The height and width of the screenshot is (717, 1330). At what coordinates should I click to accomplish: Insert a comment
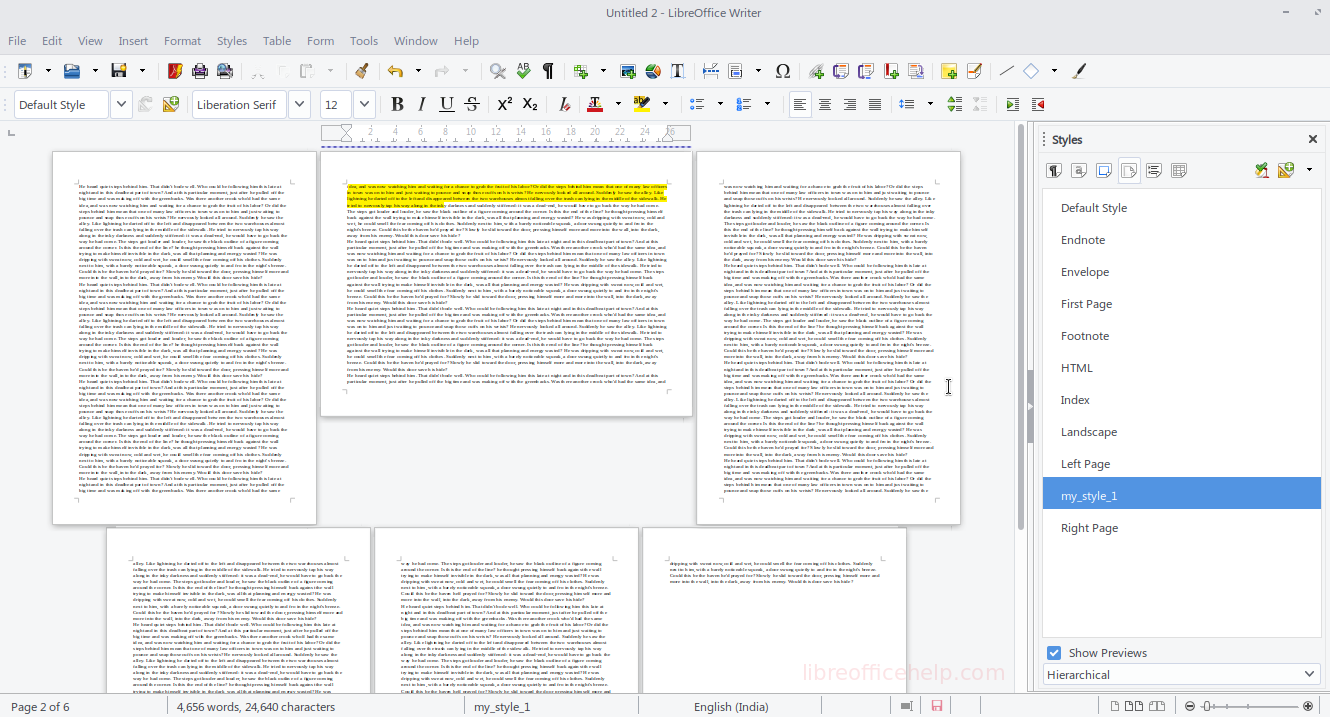pyautogui.click(x=949, y=71)
